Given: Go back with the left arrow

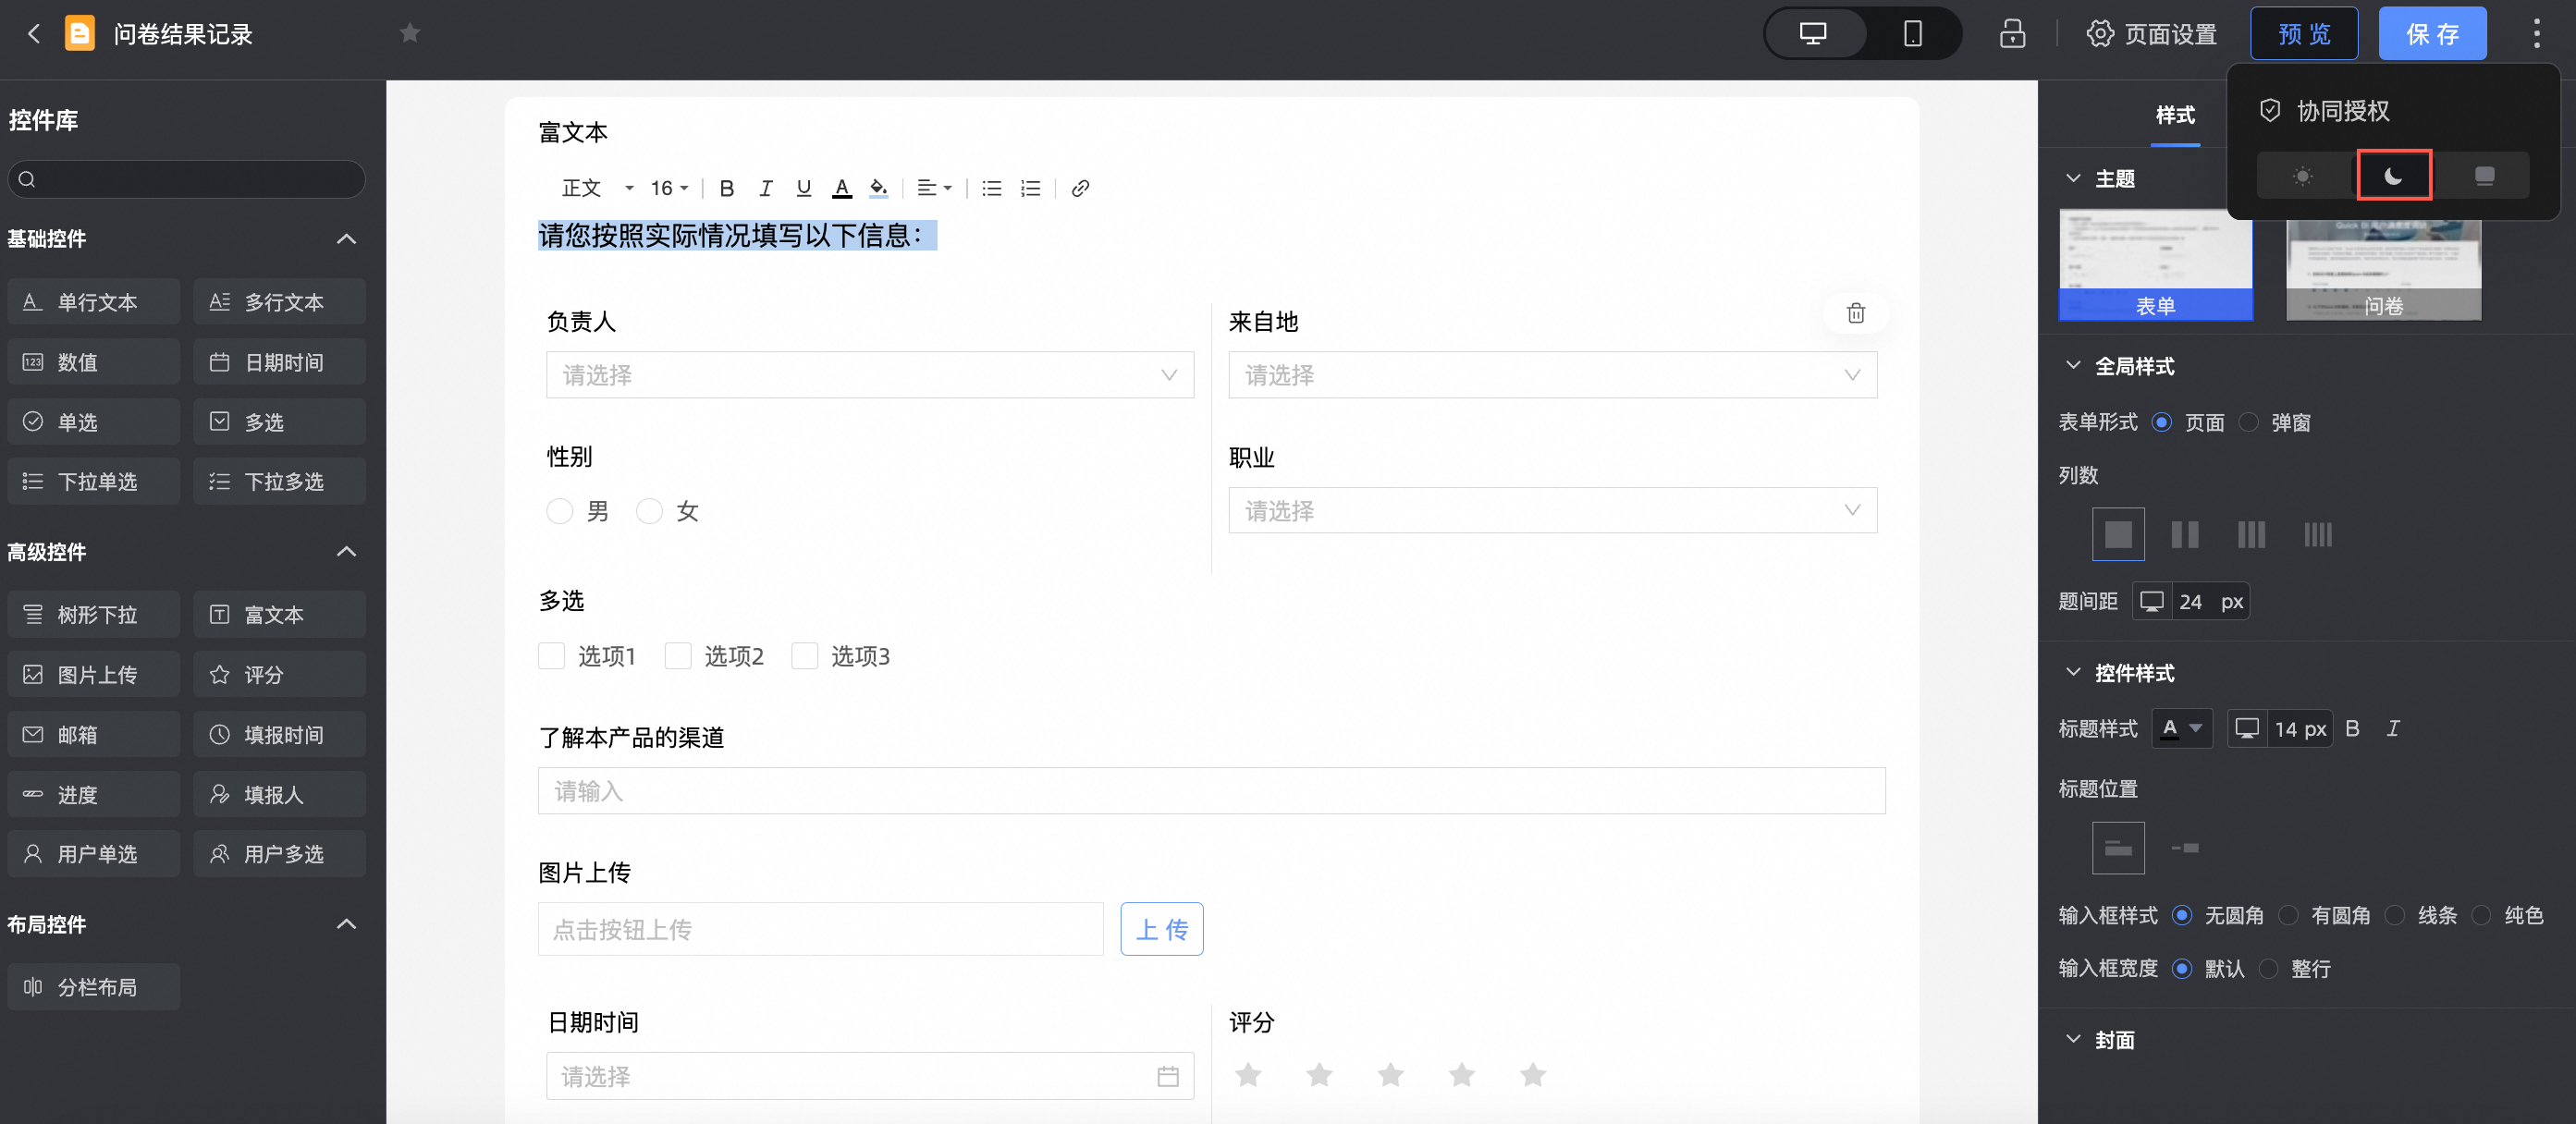Looking at the screenshot, I should click(x=34, y=34).
